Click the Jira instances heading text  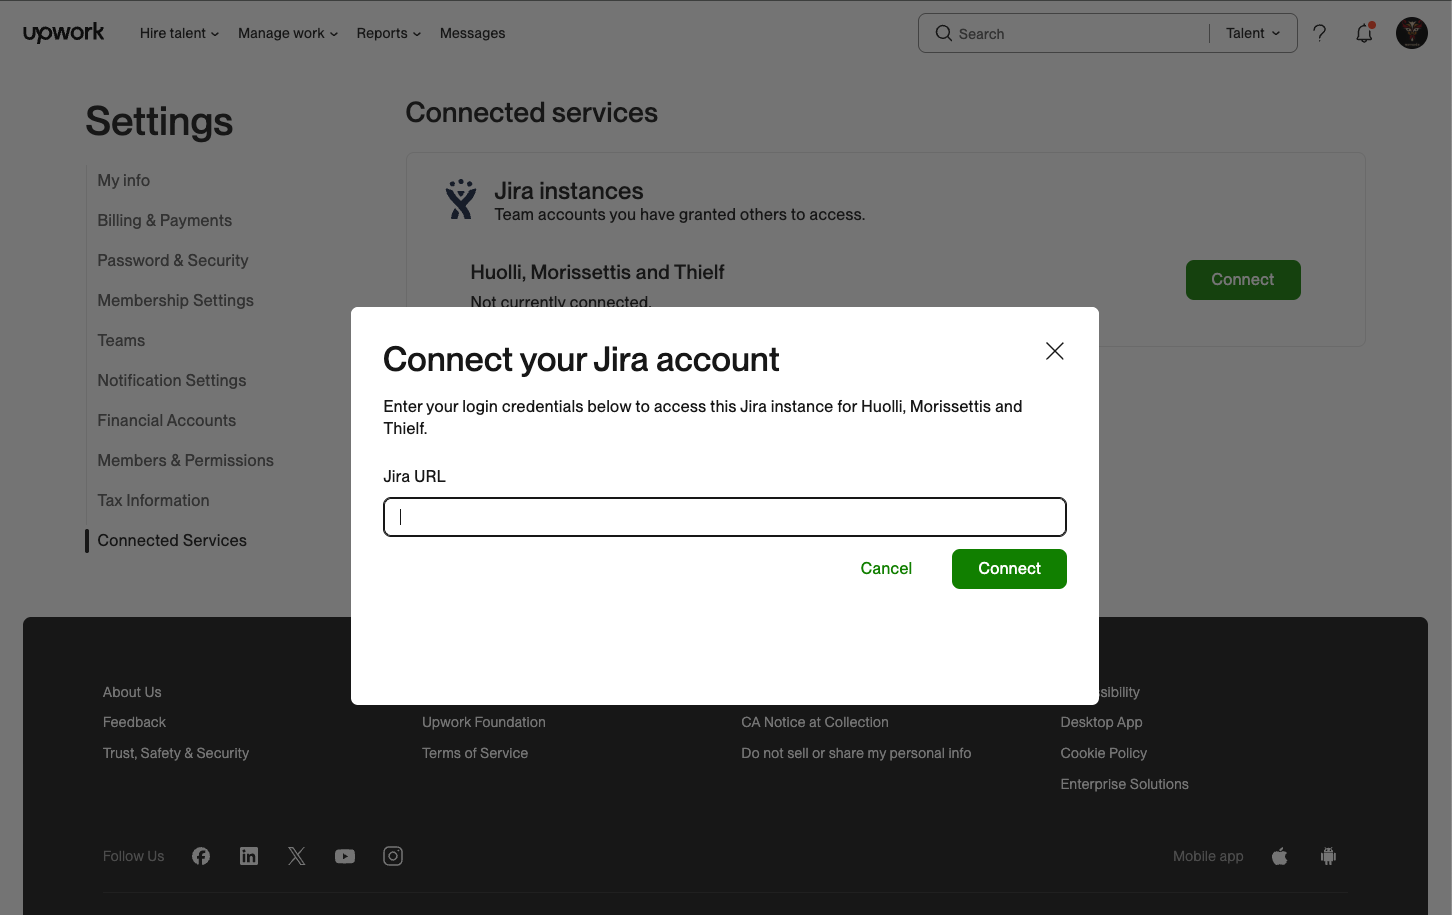pos(569,191)
